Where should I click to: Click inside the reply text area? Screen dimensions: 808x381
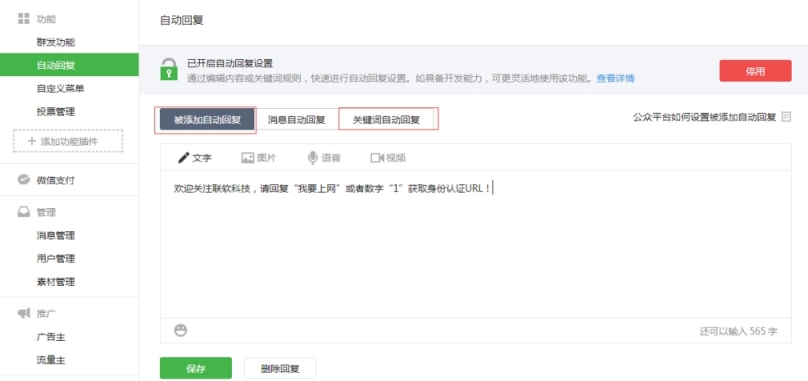pos(476,244)
